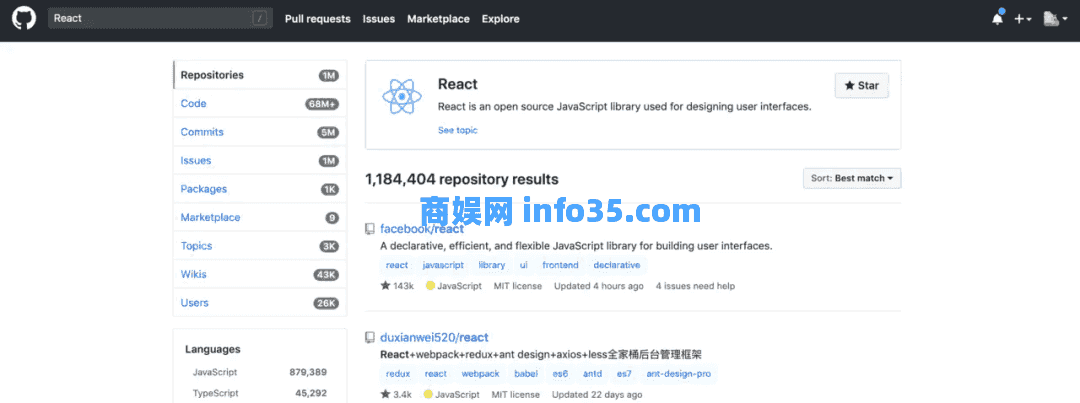Open facebook/react repository
The image size is (1080, 403).
422,229
